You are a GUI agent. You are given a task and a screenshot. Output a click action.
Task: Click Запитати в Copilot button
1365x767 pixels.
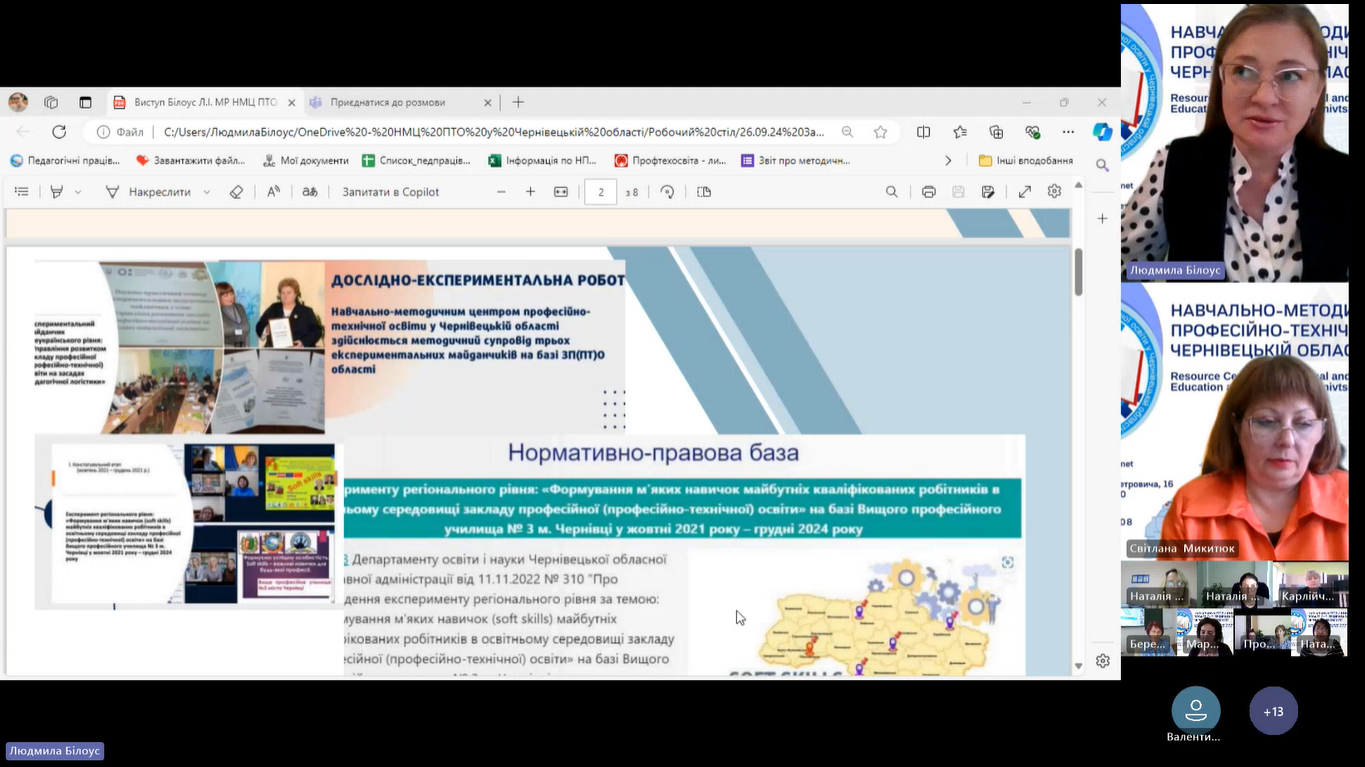click(390, 192)
